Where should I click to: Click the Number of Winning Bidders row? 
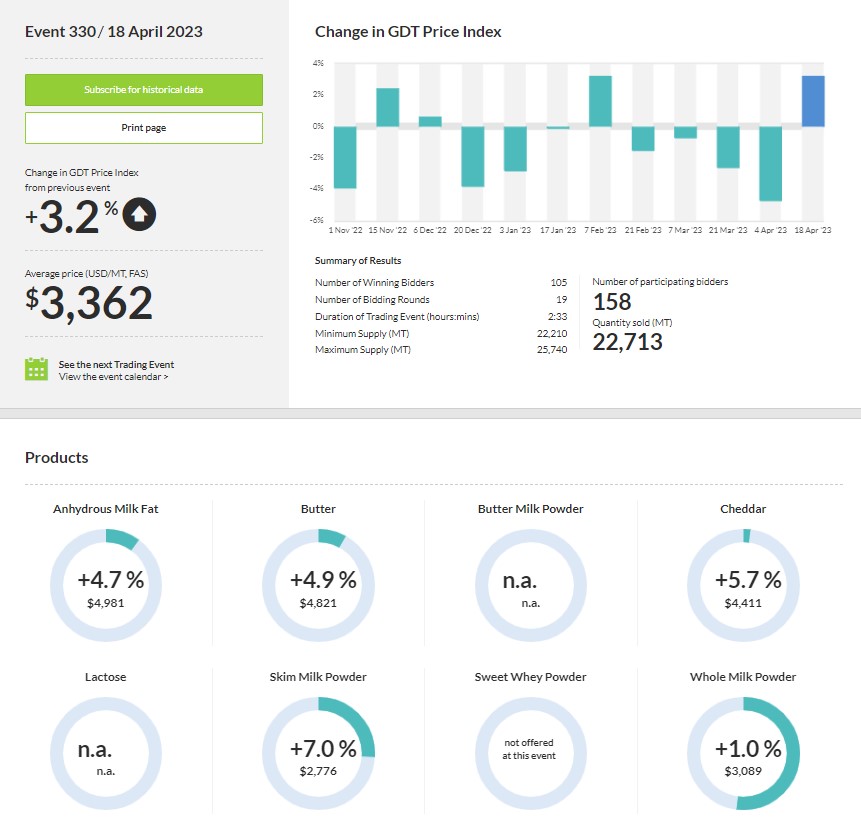(441, 283)
